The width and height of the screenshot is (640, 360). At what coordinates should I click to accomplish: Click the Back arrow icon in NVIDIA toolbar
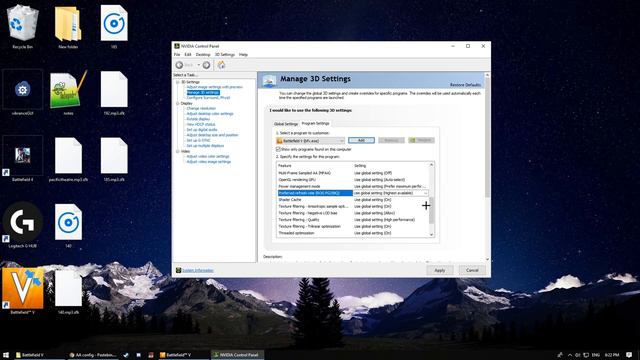[x=179, y=65]
